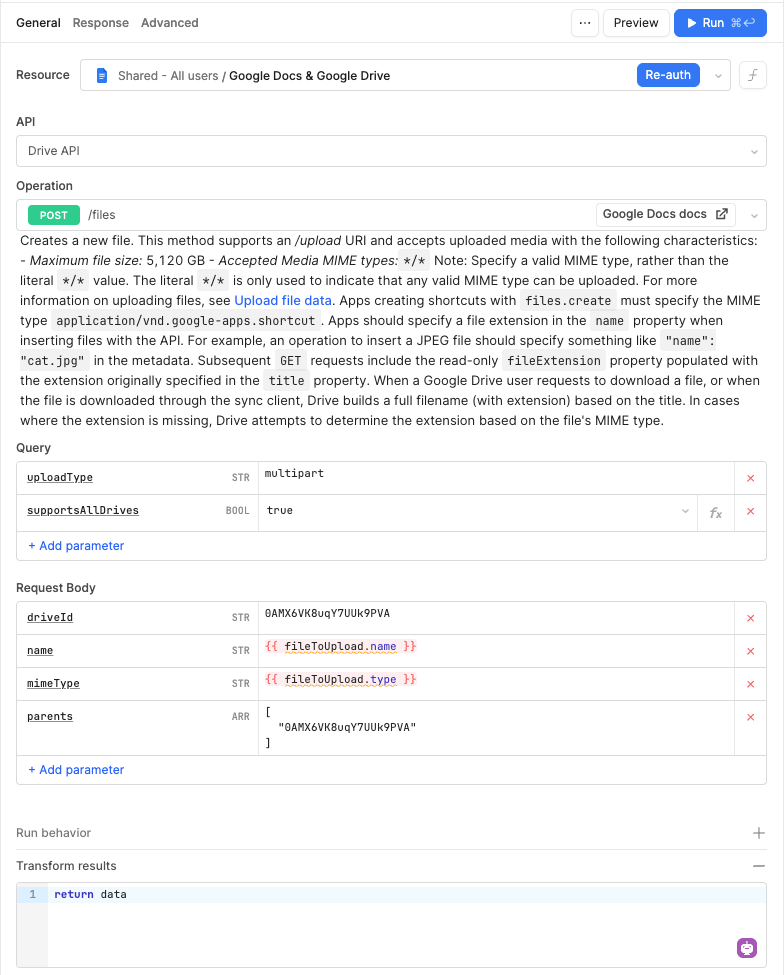Delete the parents array parameter
The image size is (784, 975).
click(750, 717)
